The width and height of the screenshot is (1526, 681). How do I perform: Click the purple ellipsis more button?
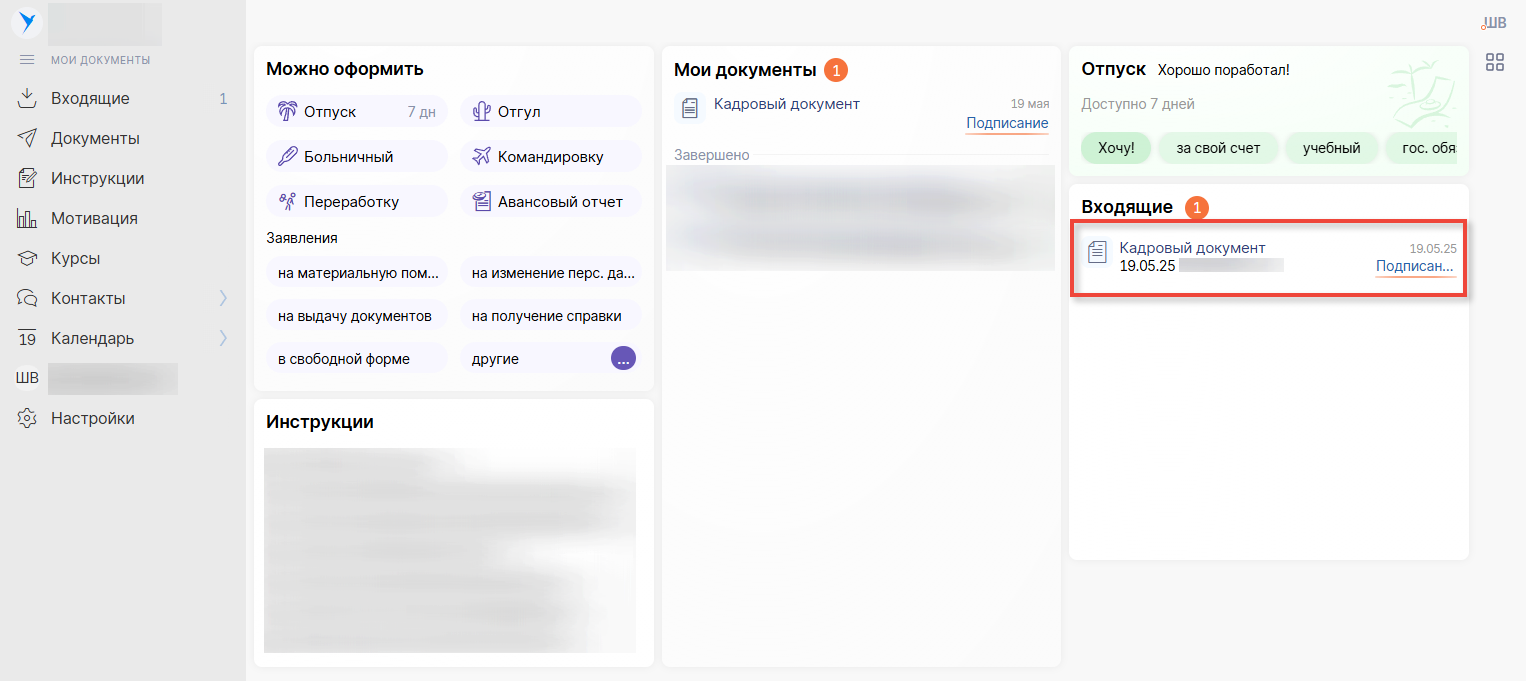click(623, 358)
